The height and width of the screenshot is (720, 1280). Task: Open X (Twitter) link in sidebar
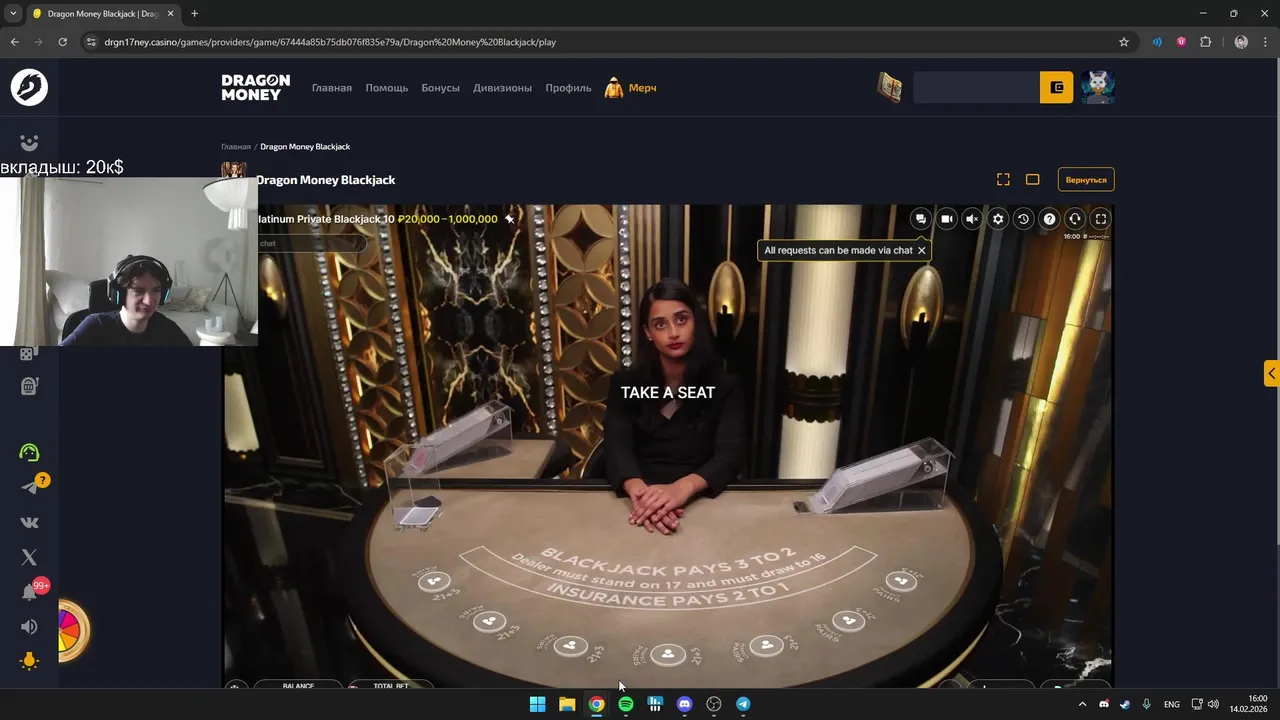[29, 557]
